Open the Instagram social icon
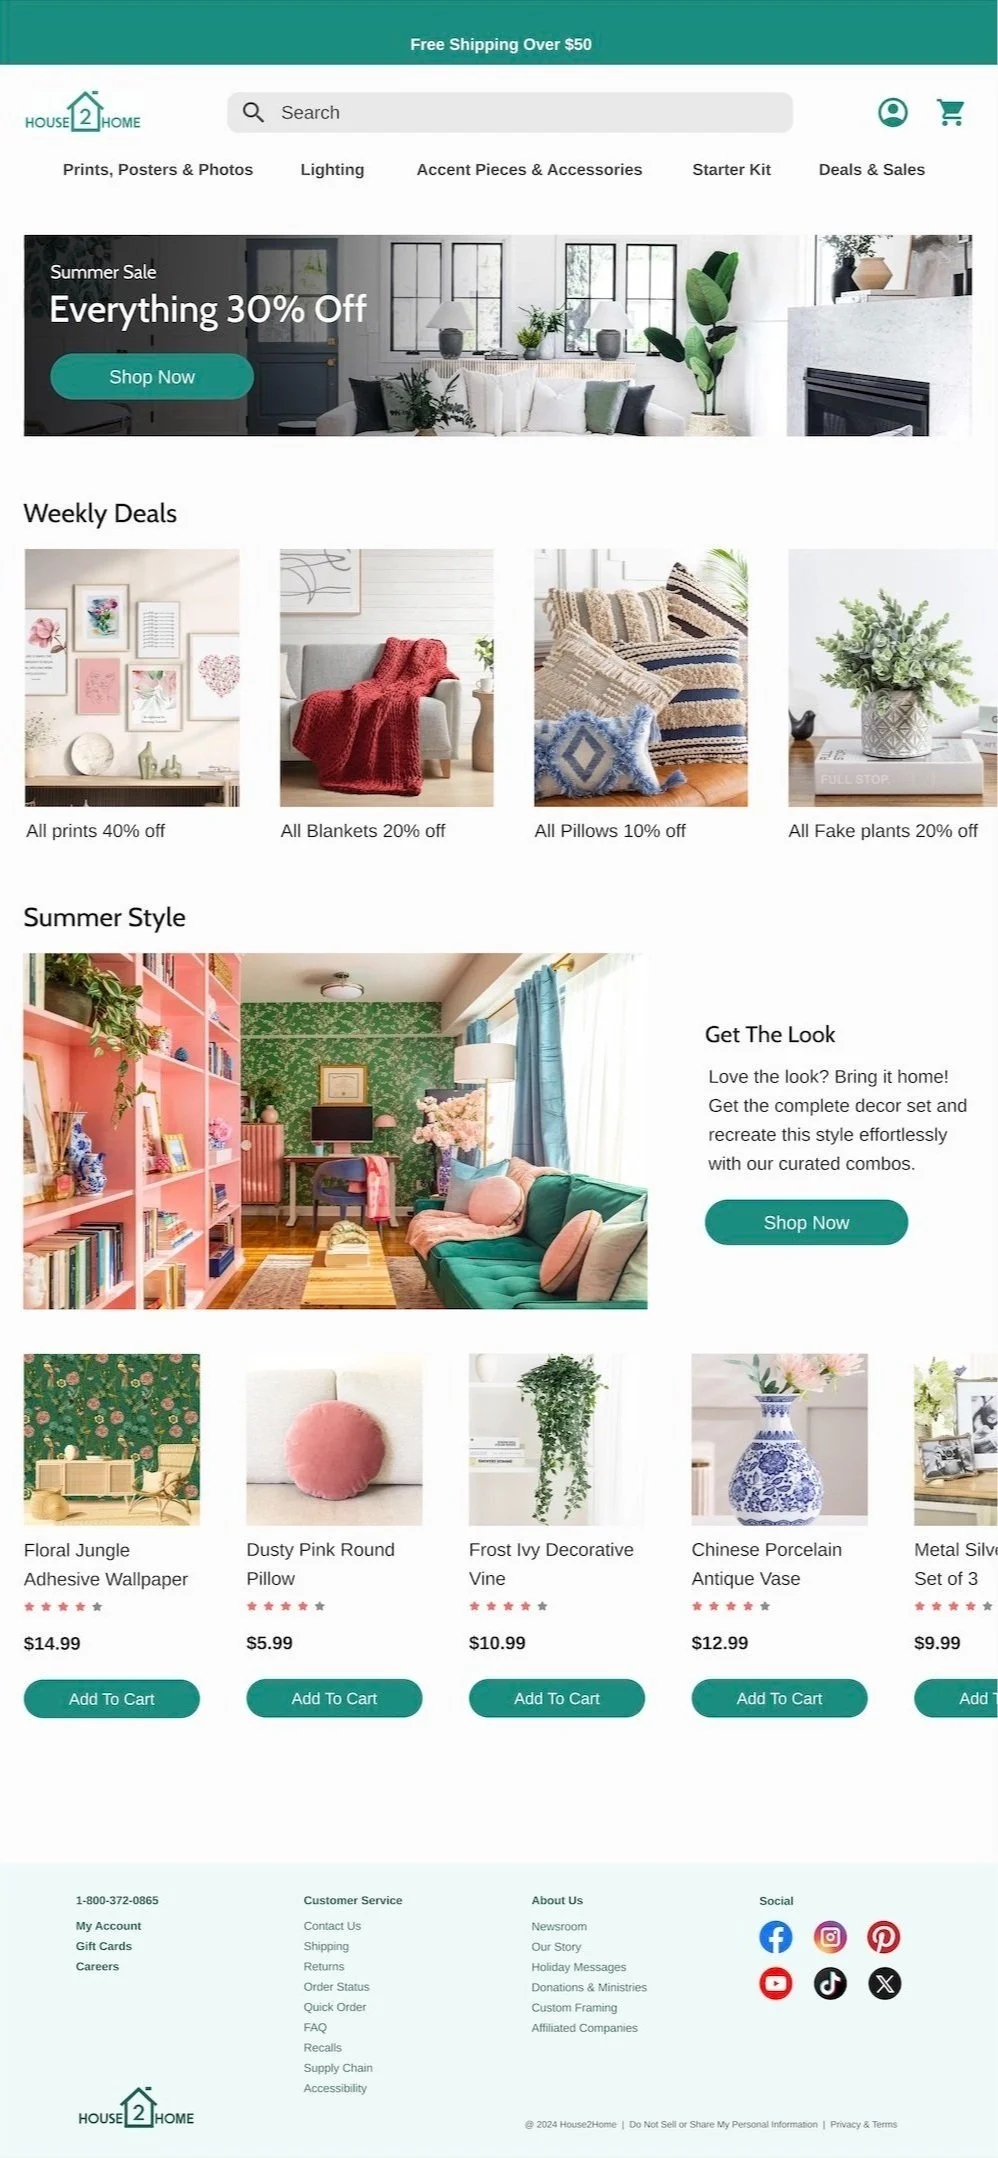This screenshot has height=2158, width=998. point(830,1937)
